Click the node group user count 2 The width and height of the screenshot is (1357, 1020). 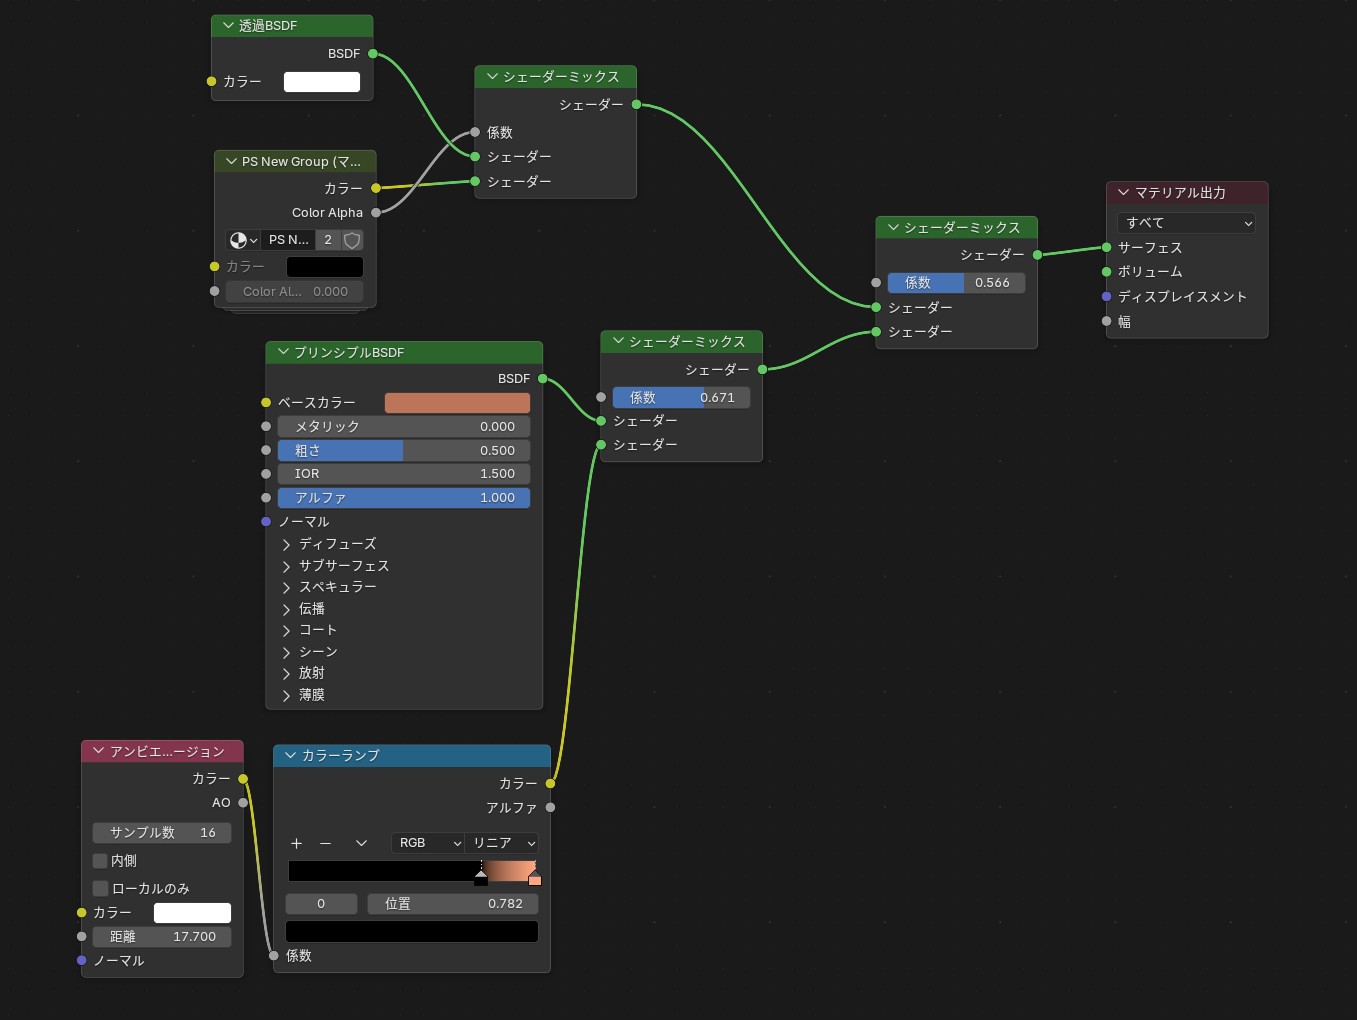[x=327, y=240]
